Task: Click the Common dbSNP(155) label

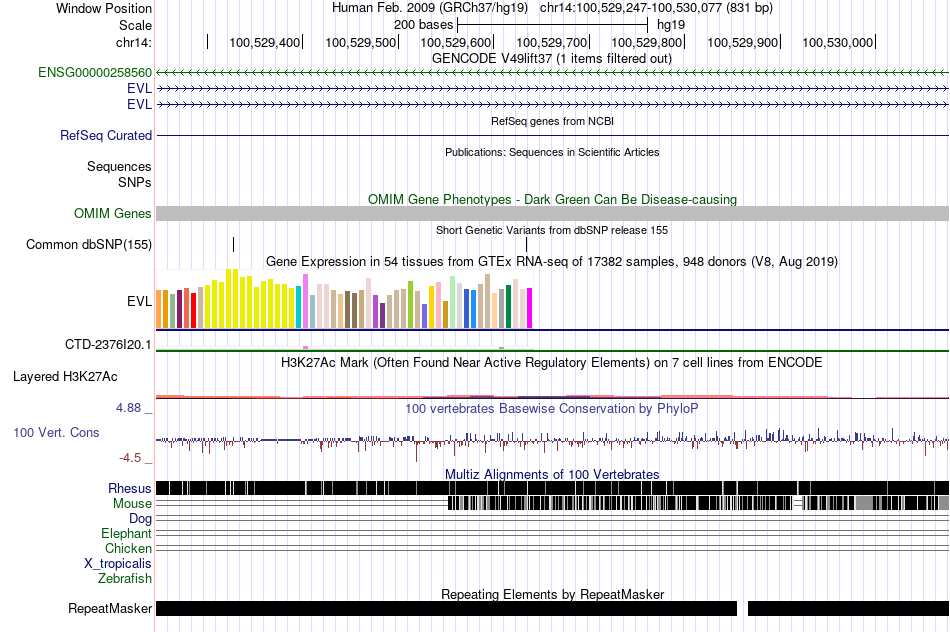Action: (x=88, y=245)
